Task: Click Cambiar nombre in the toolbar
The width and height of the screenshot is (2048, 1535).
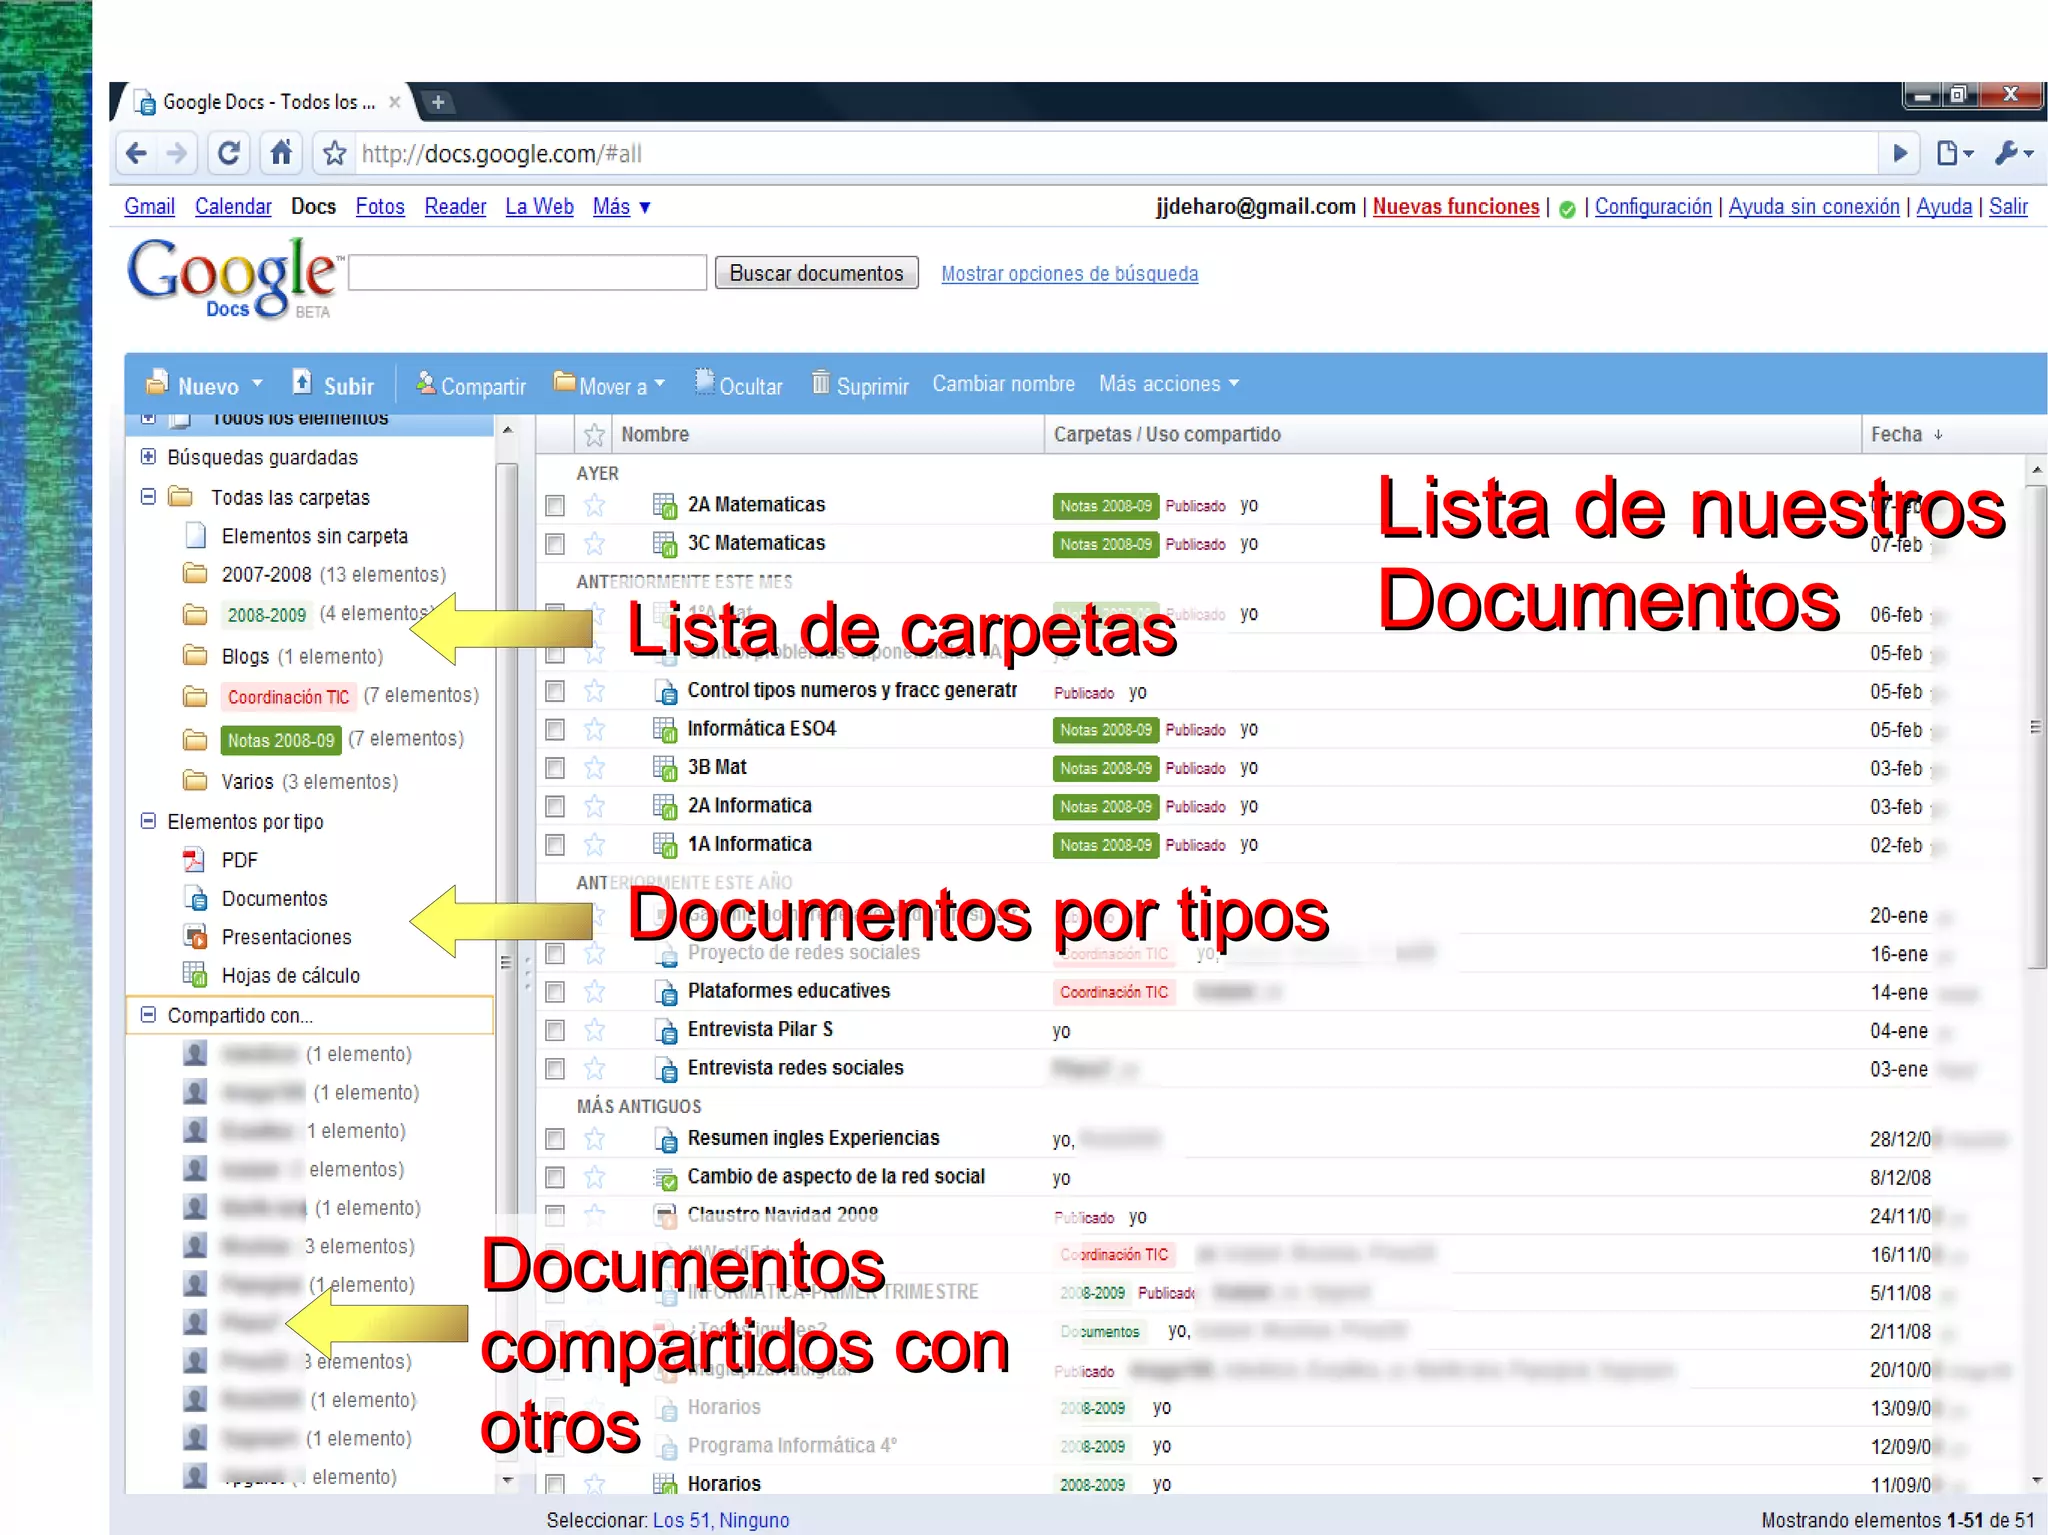Action: (1003, 384)
